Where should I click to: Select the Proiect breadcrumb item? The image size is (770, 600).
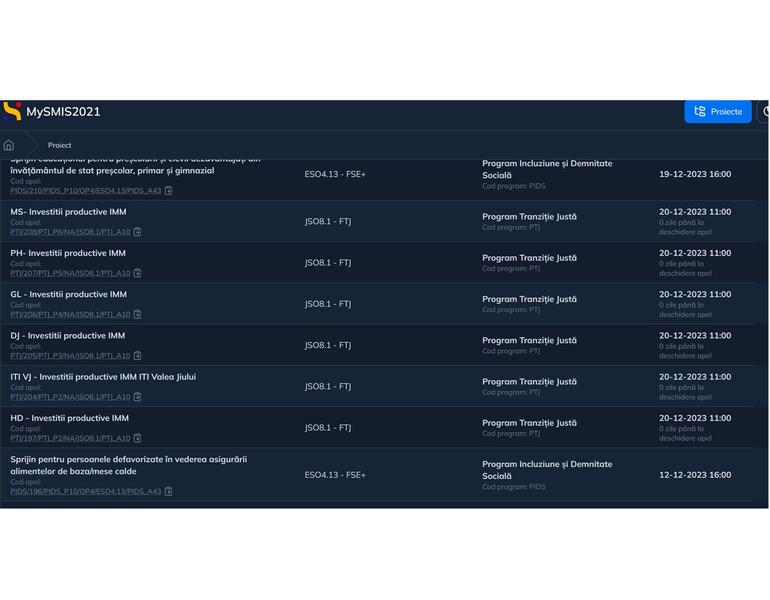click(59, 145)
